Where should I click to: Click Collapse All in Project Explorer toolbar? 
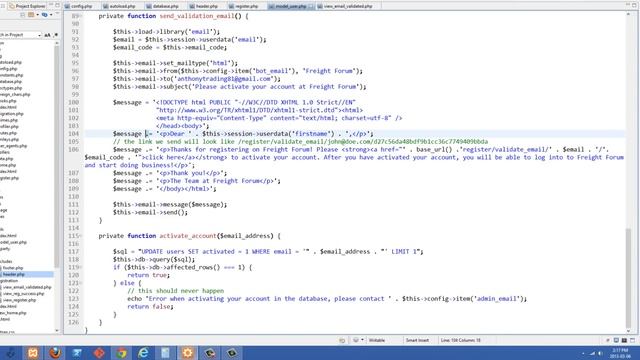tap(23, 15)
